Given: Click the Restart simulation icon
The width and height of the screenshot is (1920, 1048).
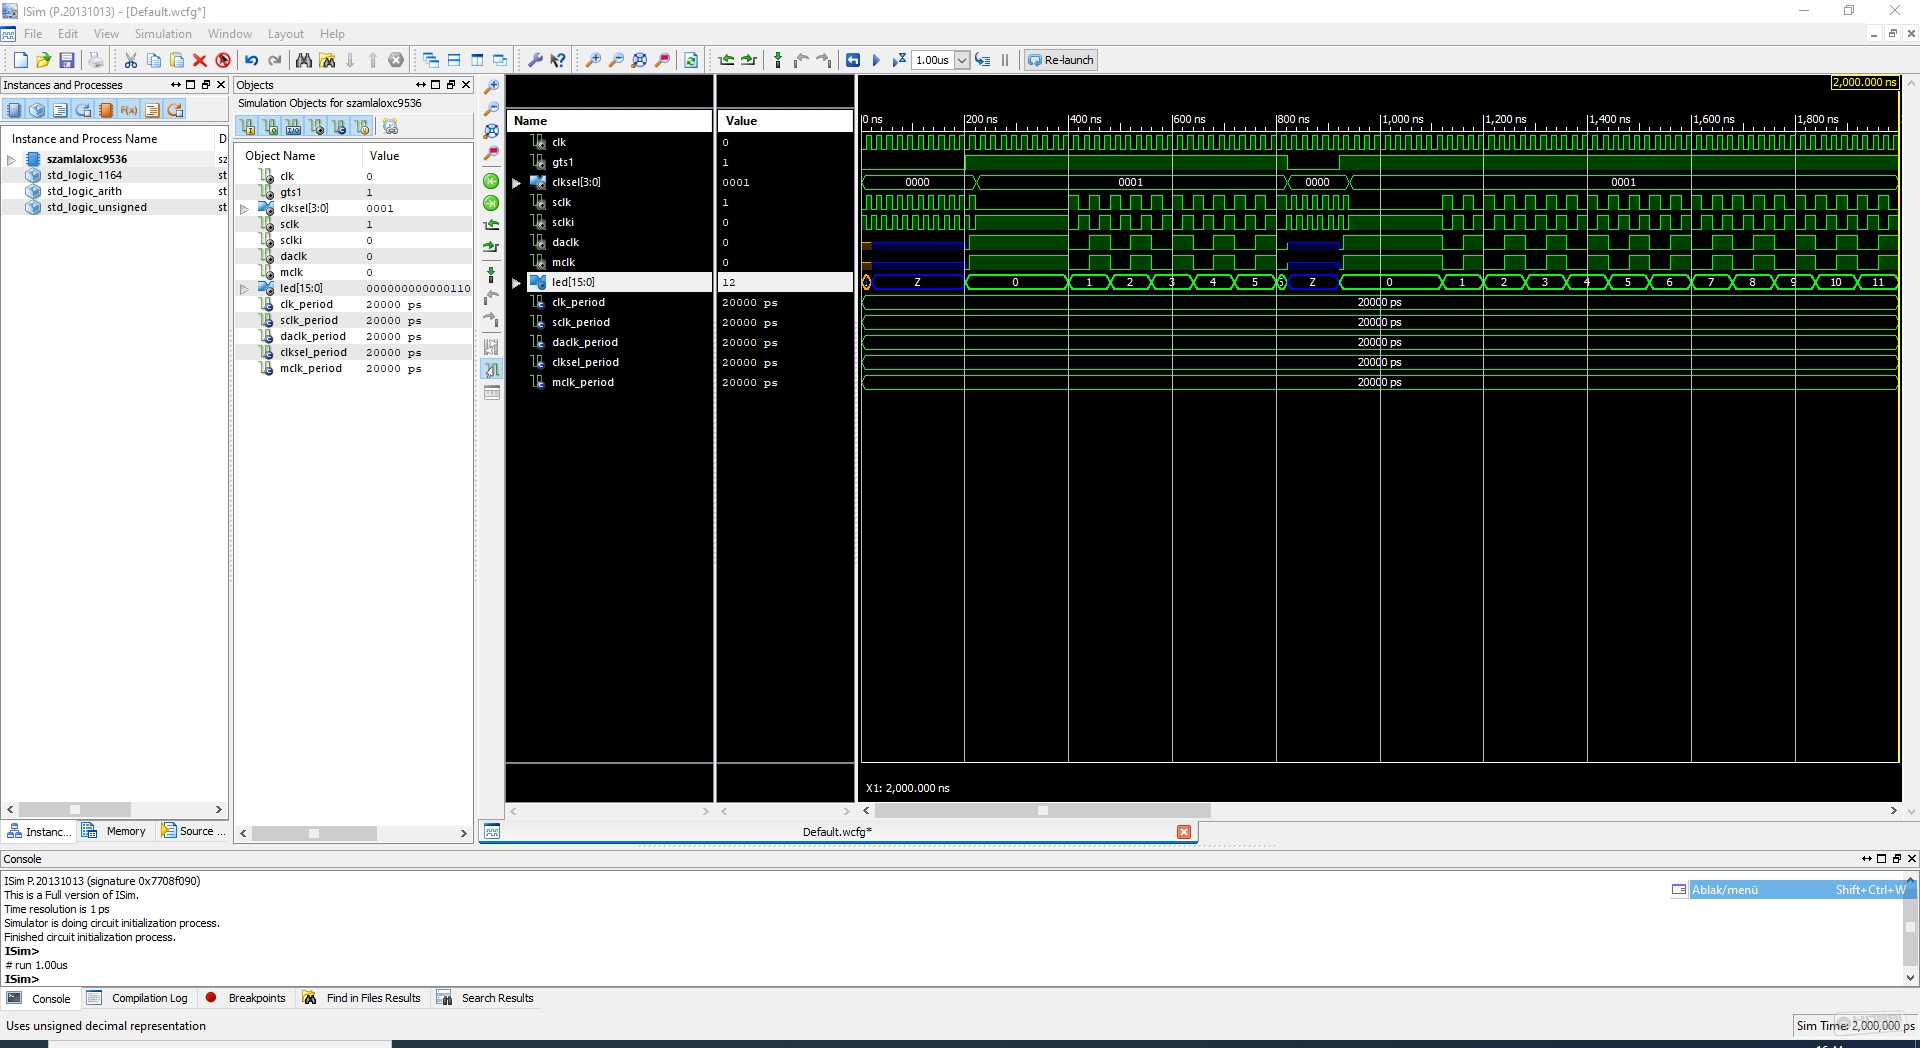Looking at the screenshot, I should point(853,60).
